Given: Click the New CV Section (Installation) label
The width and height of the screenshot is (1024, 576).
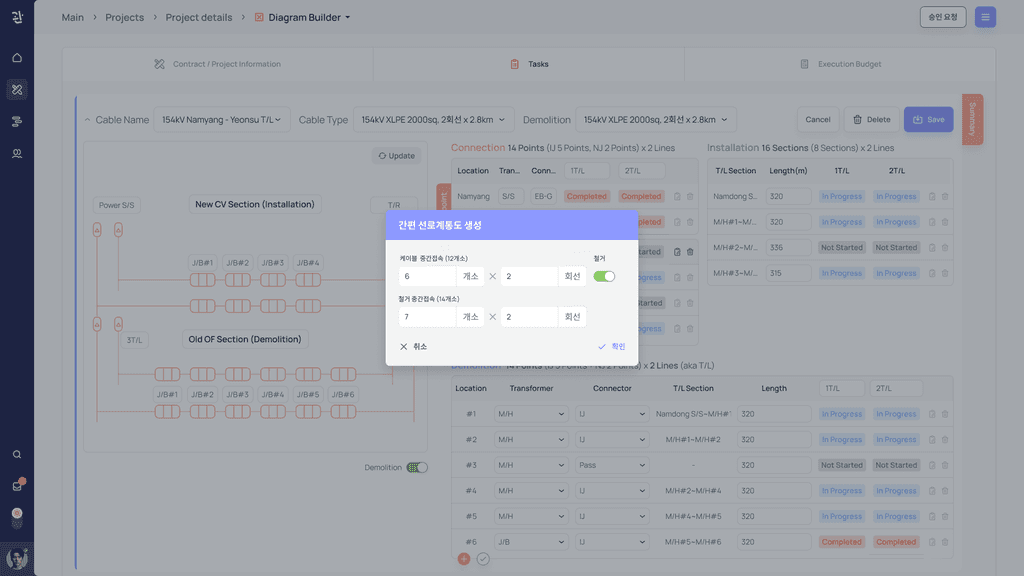Looking at the screenshot, I should 255,204.
